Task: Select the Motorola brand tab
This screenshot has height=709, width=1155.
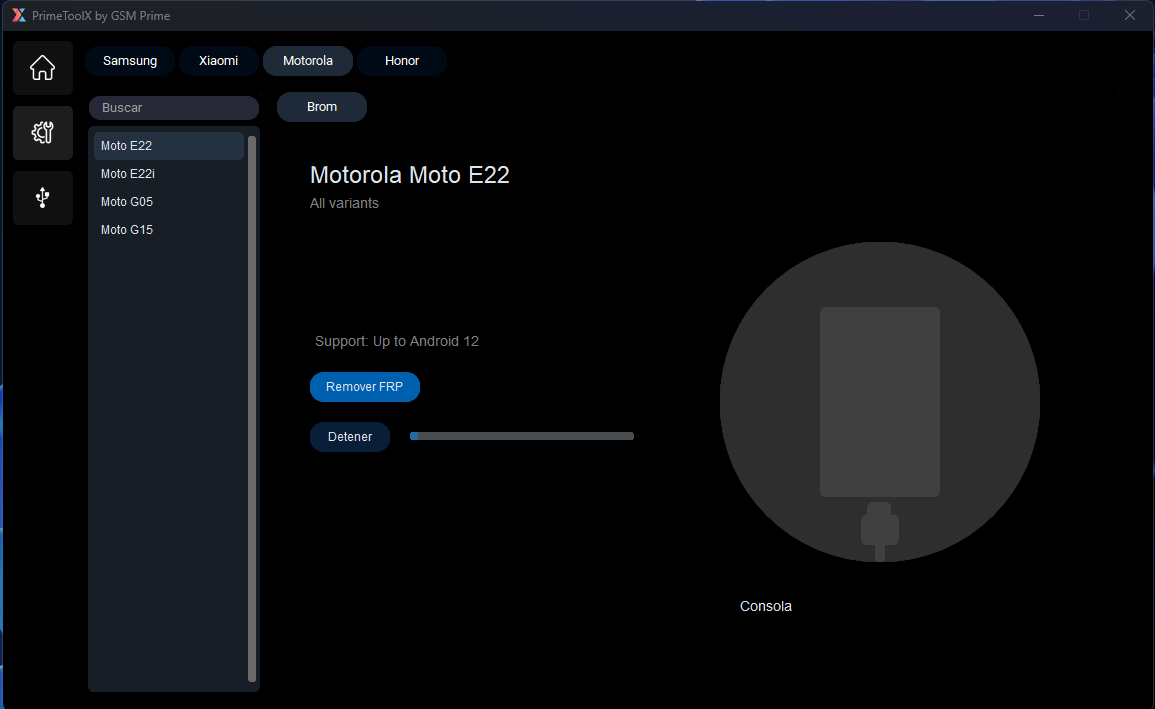Action: 307,60
